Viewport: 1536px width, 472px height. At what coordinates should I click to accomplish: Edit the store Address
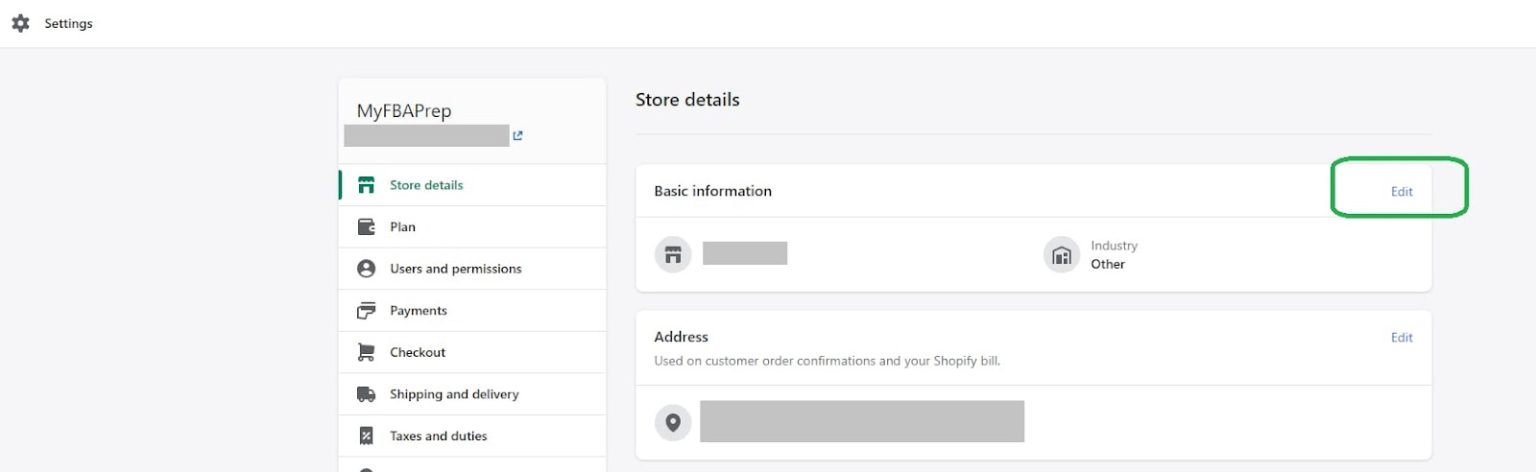[1401, 338]
